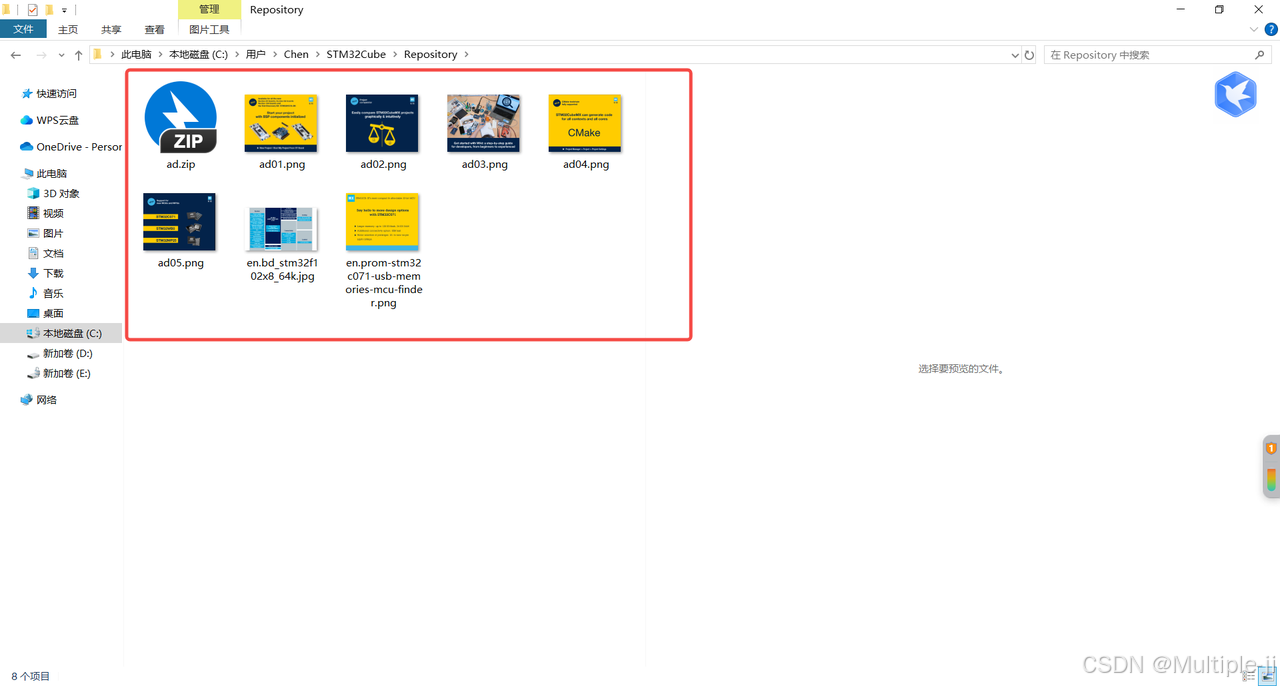1280x686 pixels.
Task: Go forward with the forward arrow
Action: 41,55
